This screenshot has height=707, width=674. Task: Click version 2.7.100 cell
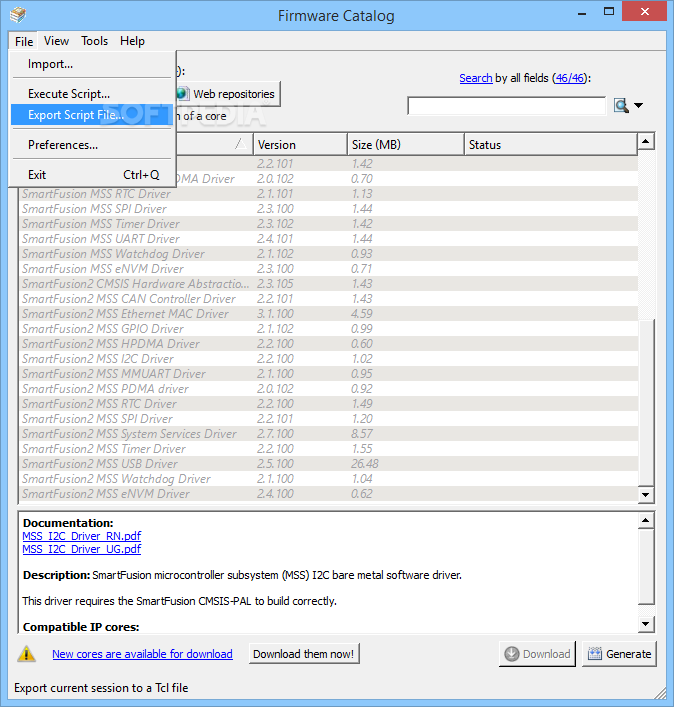[x=275, y=434]
